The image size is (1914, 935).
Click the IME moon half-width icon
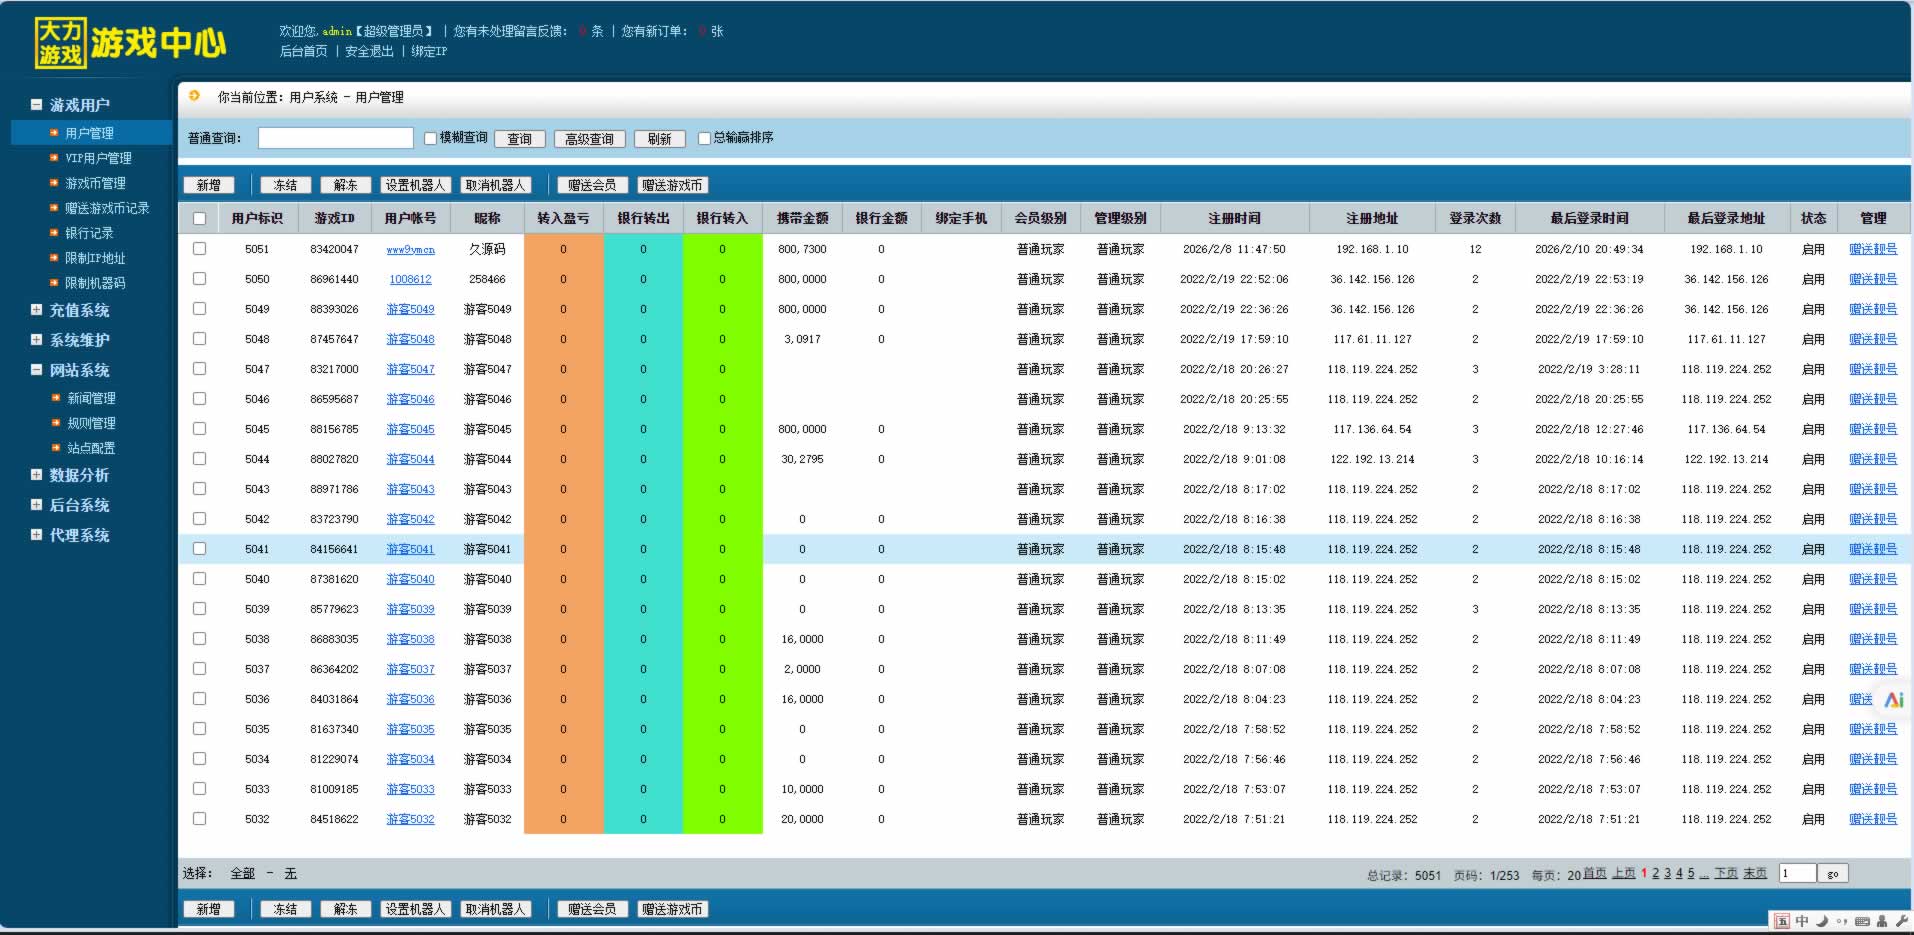(1822, 921)
